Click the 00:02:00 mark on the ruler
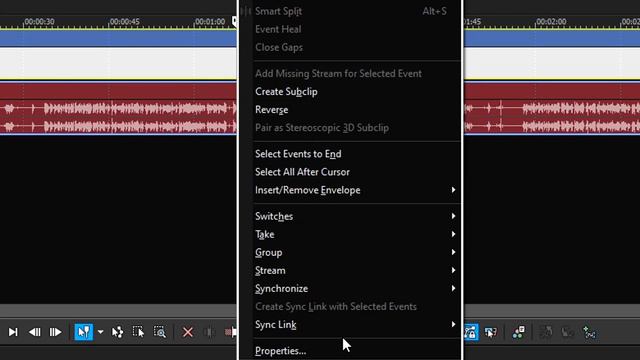The image size is (640, 360). [551, 22]
